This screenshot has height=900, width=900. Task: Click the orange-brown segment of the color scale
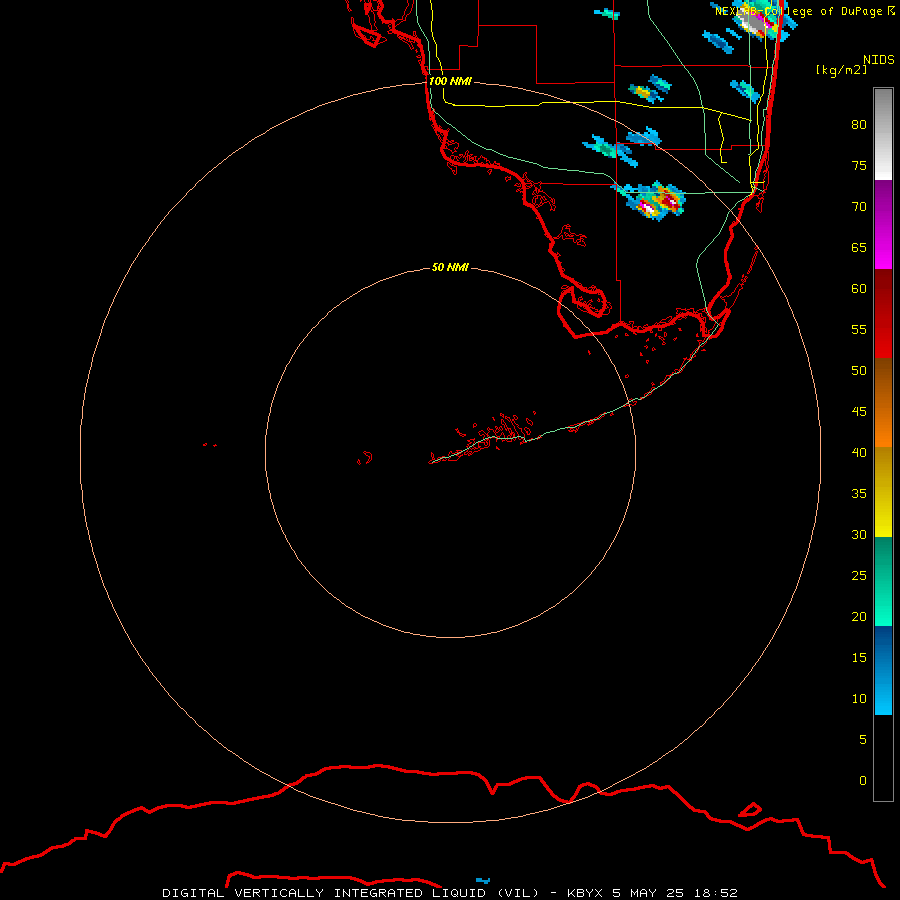pyautogui.click(x=883, y=402)
